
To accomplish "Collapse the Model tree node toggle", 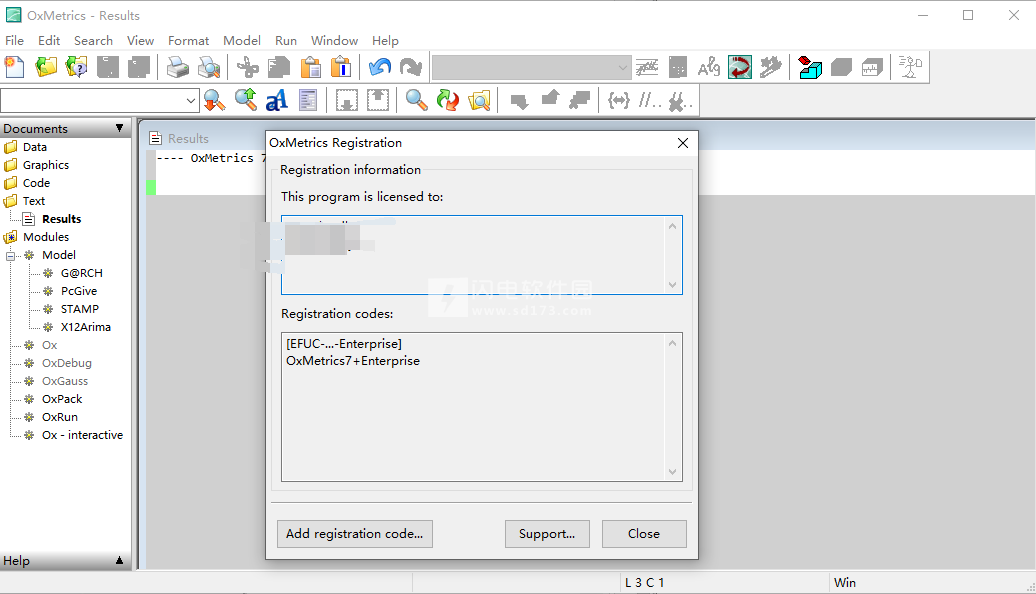I will 11,256.
